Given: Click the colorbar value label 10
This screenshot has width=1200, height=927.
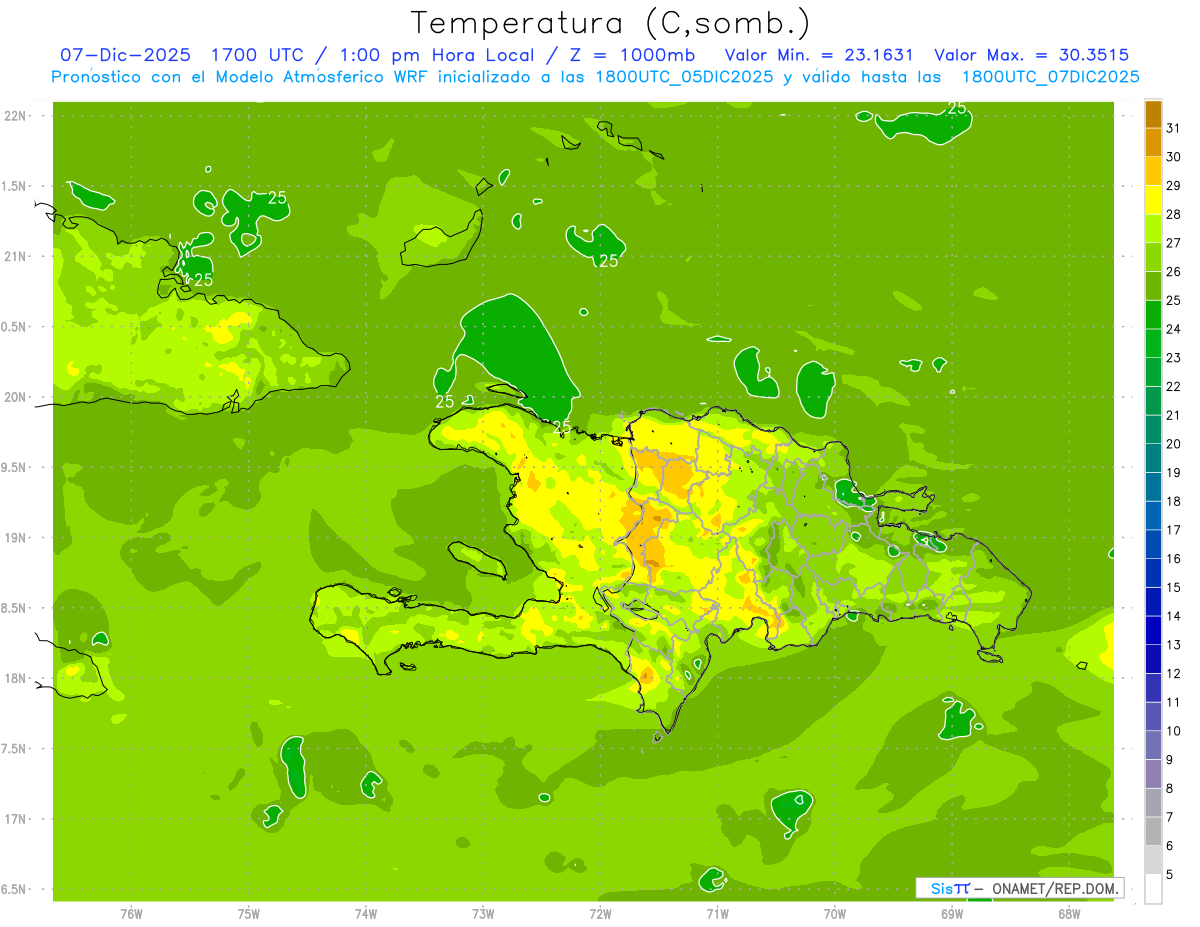Looking at the screenshot, I should pos(1174,731).
